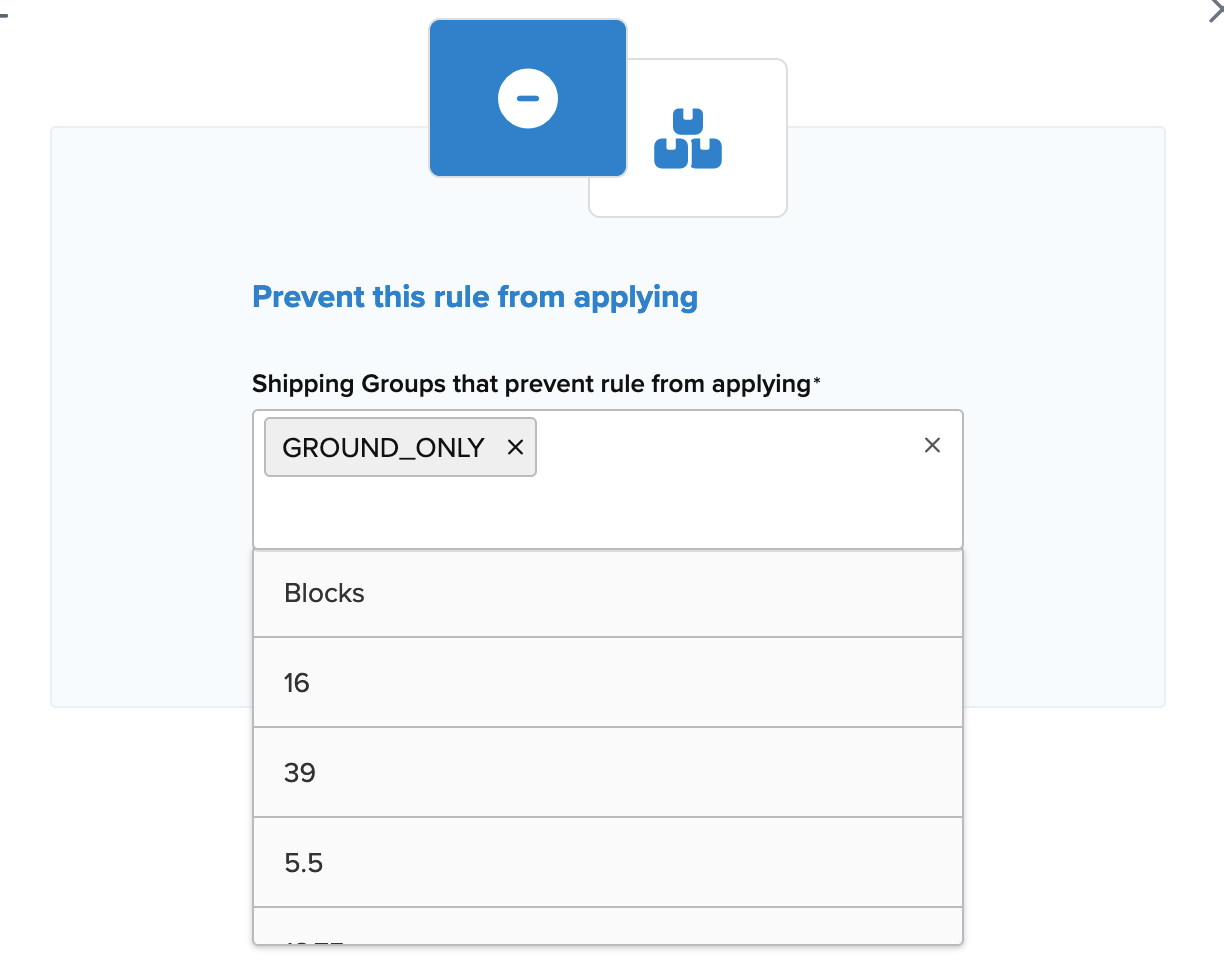Click the blue minus circle tile
1224x970 pixels.
coord(527,98)
